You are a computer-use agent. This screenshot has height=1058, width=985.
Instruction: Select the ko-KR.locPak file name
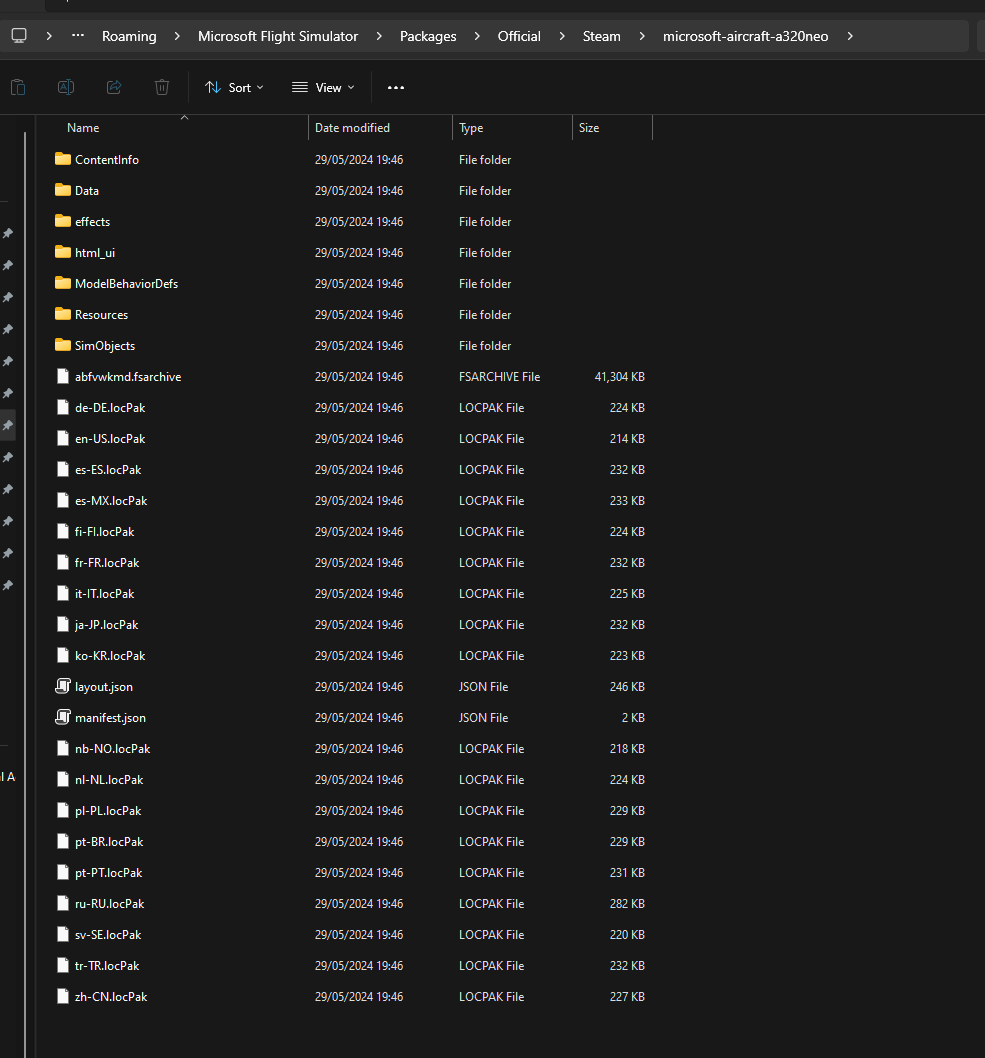pos(110,656)
